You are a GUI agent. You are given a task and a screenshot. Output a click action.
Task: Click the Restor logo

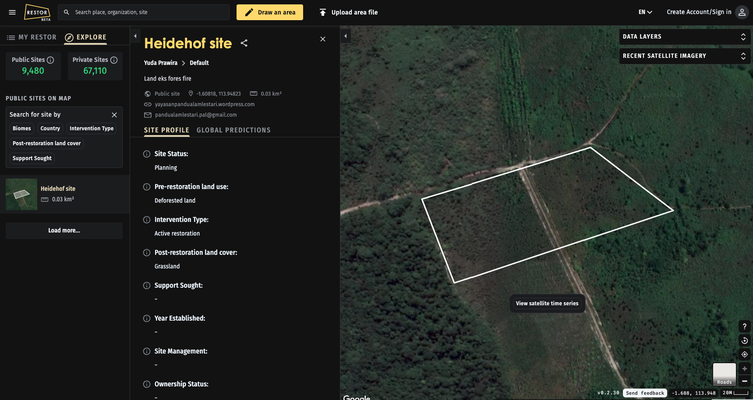pos(37,13)
